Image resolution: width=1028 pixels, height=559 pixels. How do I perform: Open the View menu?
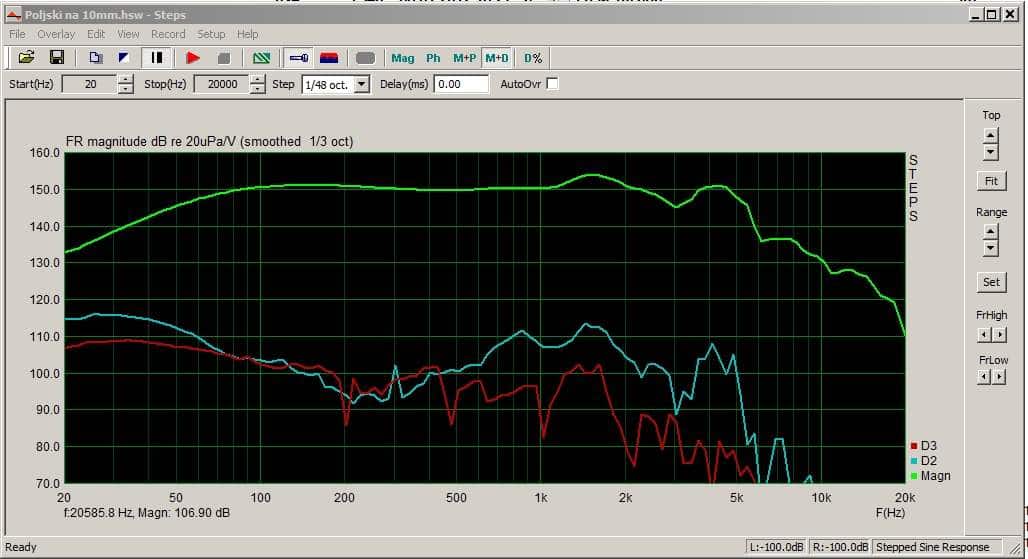tap(128, 34)
